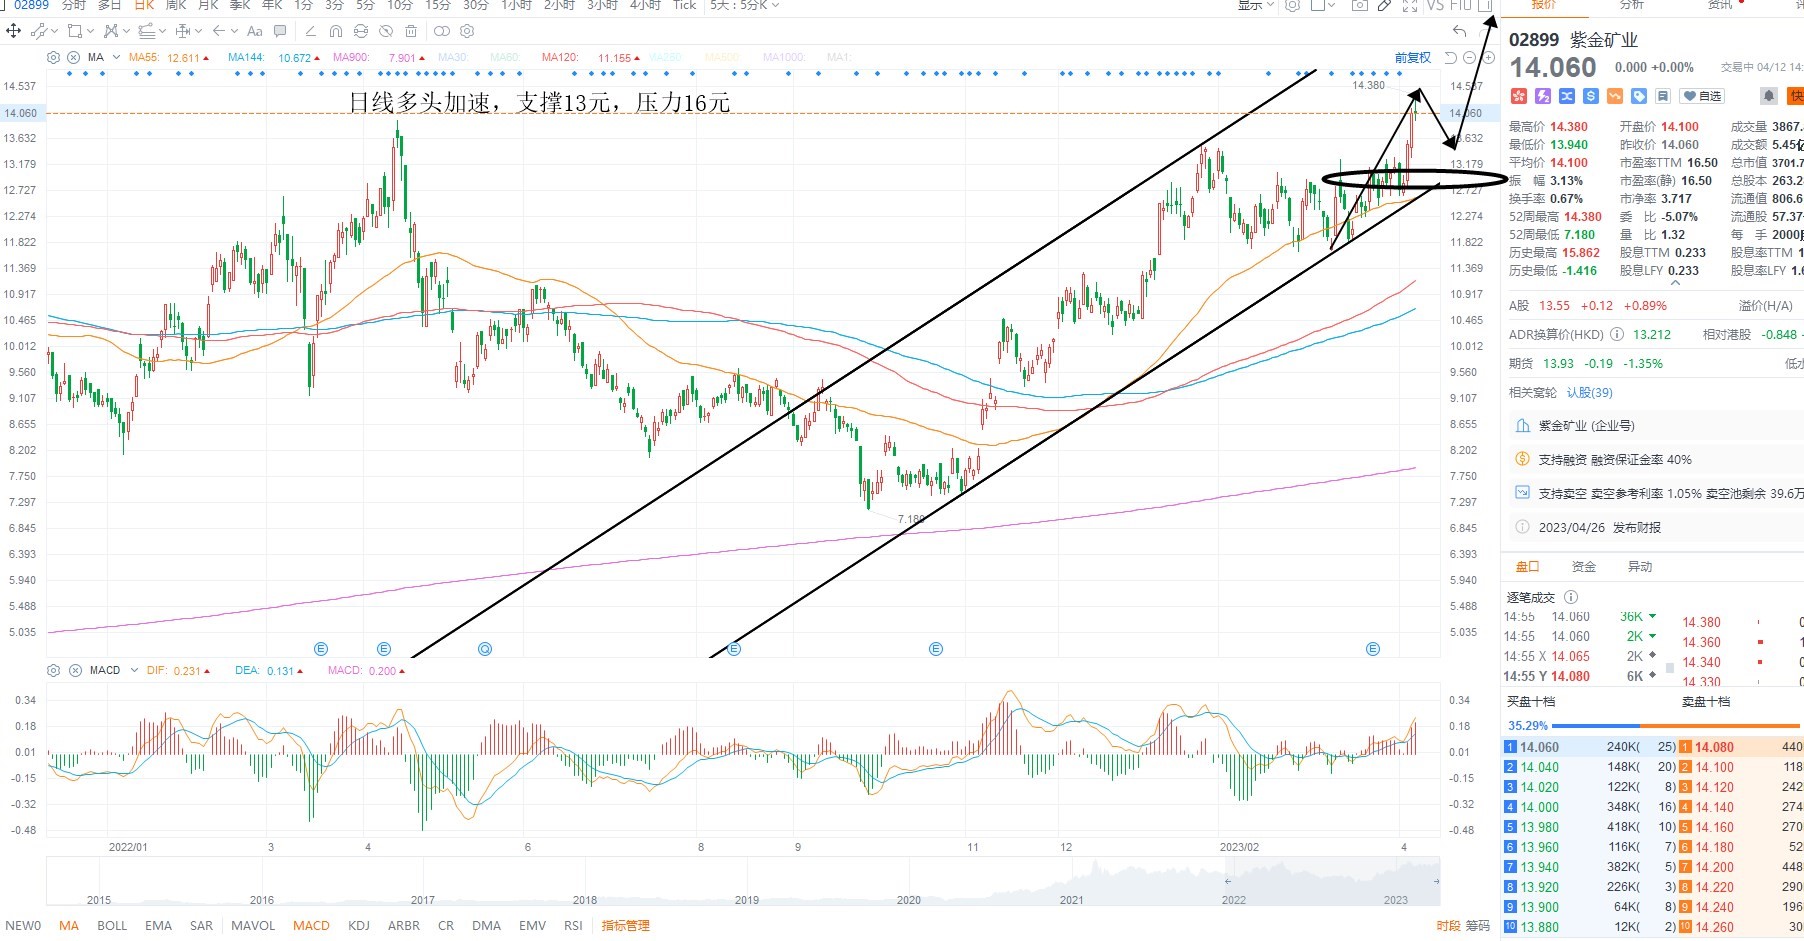The width and height of the screenshot is (1804, 941).
Task: Expand the MA indicator dropdown
Action: click(x=117, y=57)
